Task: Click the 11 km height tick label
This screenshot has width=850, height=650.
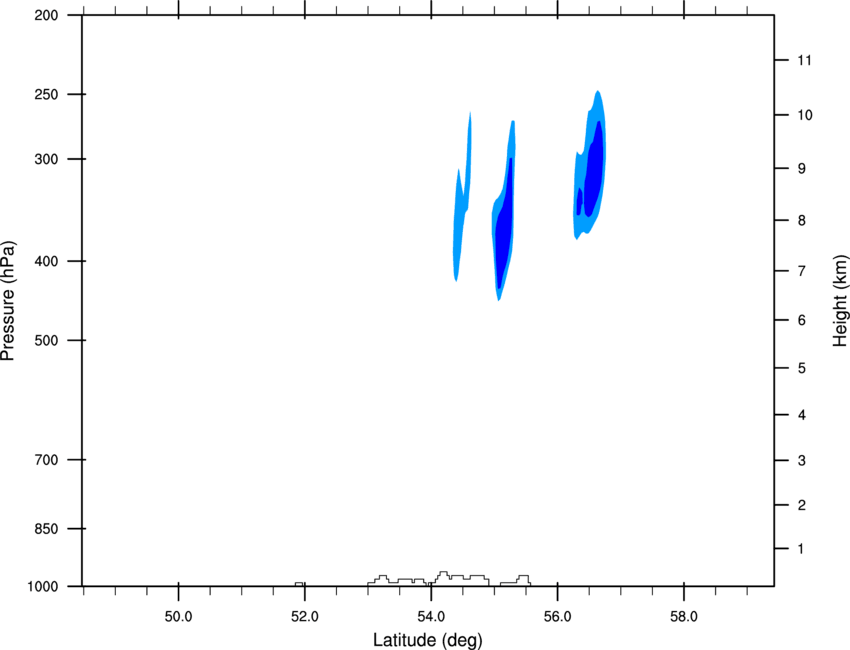Action: [804, 60]
